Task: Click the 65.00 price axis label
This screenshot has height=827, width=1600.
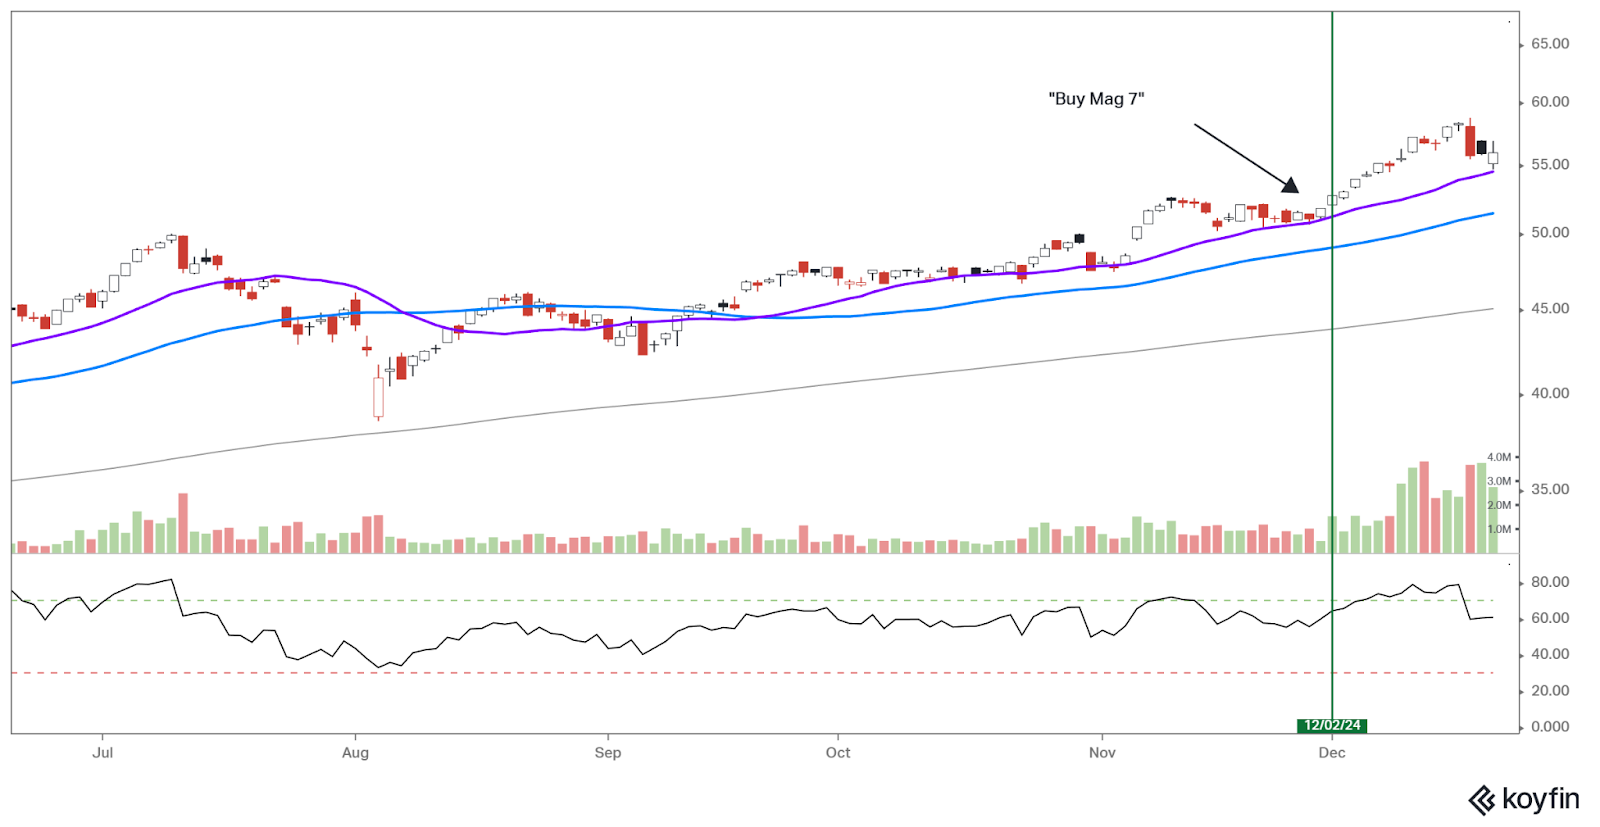Action: (x=1550, y=44)
